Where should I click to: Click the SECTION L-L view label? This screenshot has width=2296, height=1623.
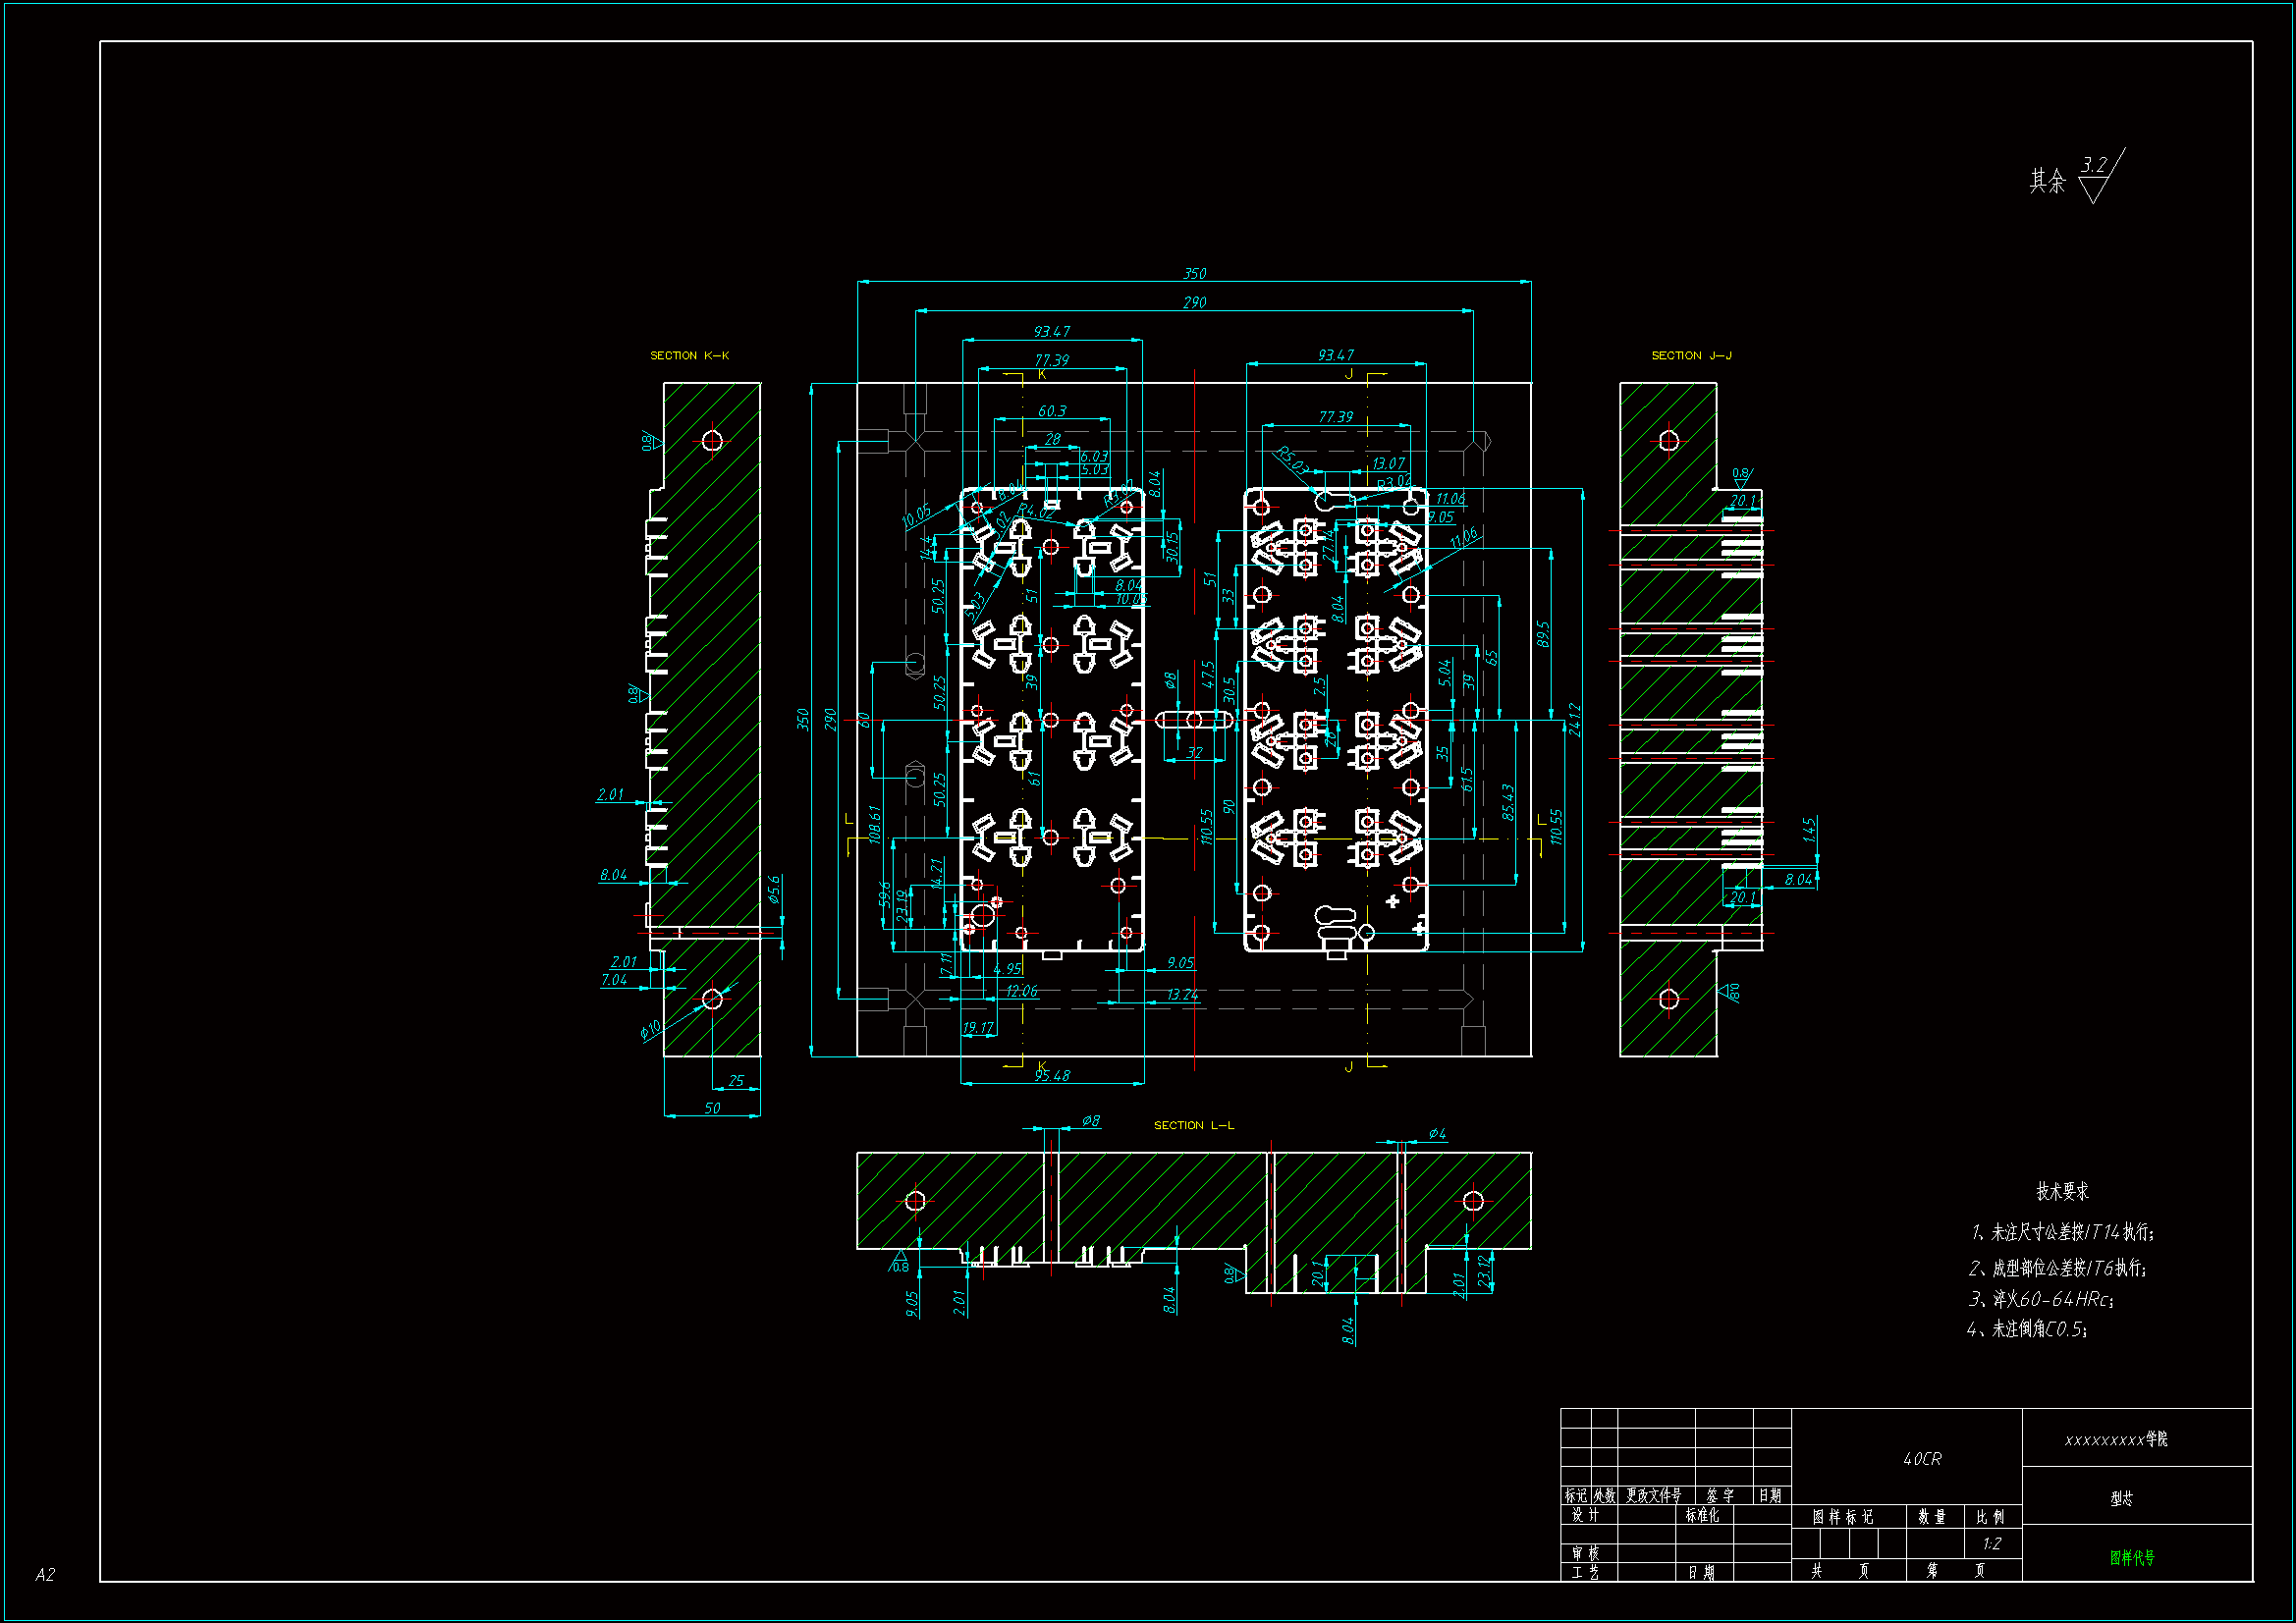pos(1194,1126)
